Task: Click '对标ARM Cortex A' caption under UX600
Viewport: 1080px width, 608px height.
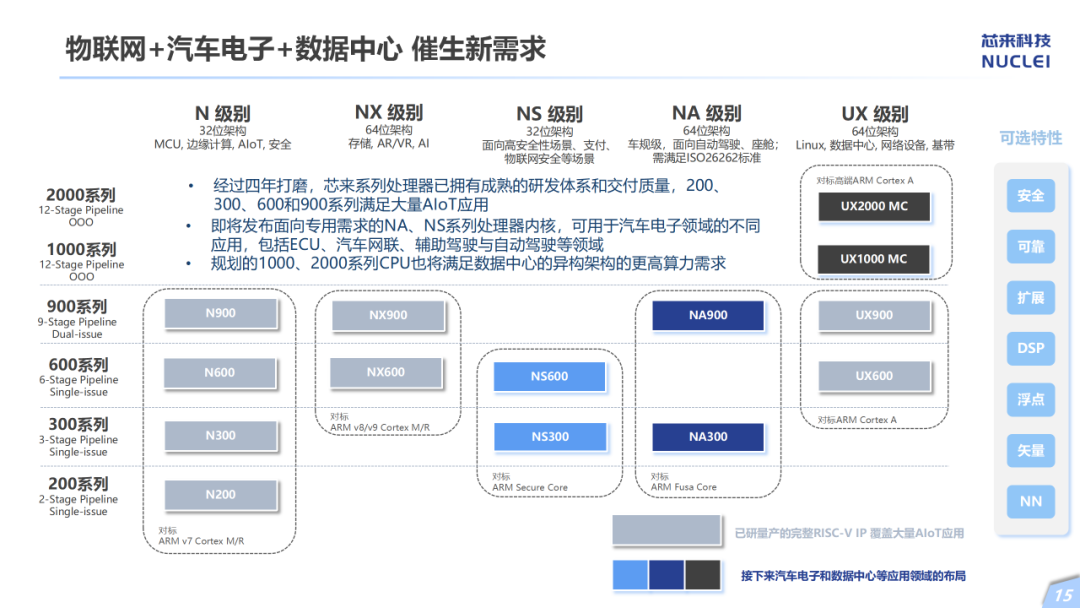Action: coord(857,420)
